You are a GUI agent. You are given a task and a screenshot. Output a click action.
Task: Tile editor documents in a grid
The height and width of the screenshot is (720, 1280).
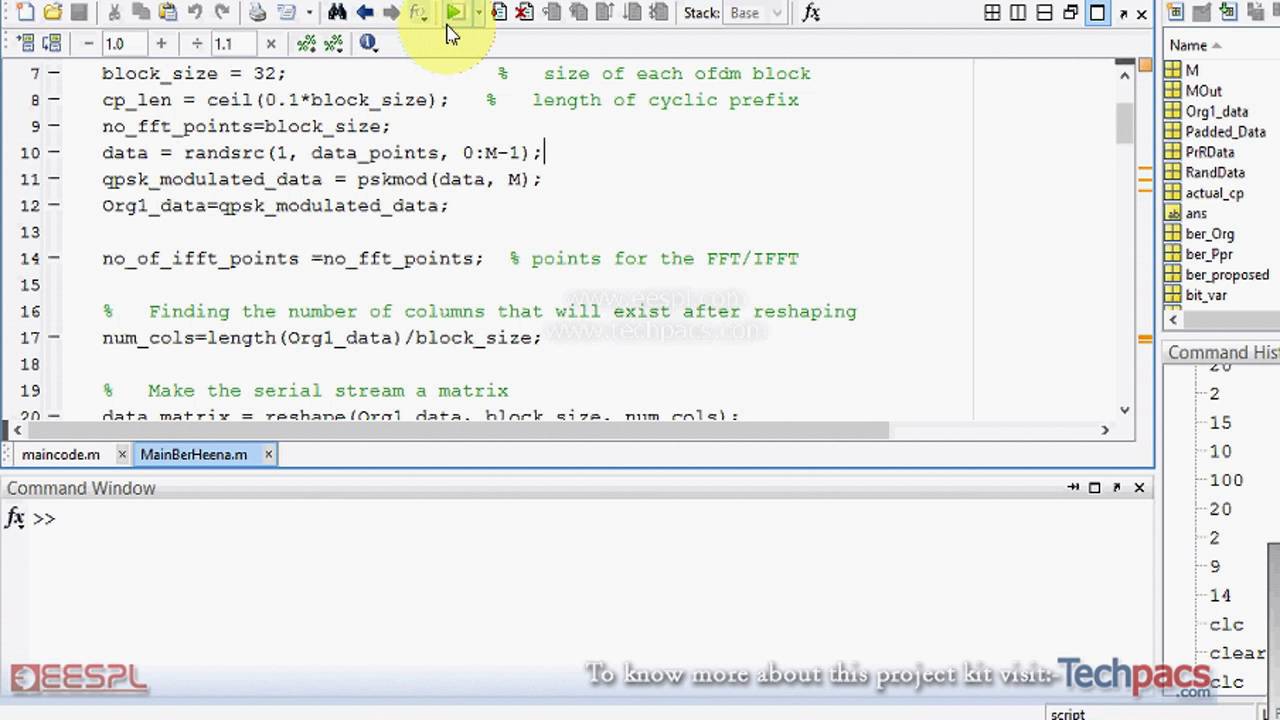992,13
